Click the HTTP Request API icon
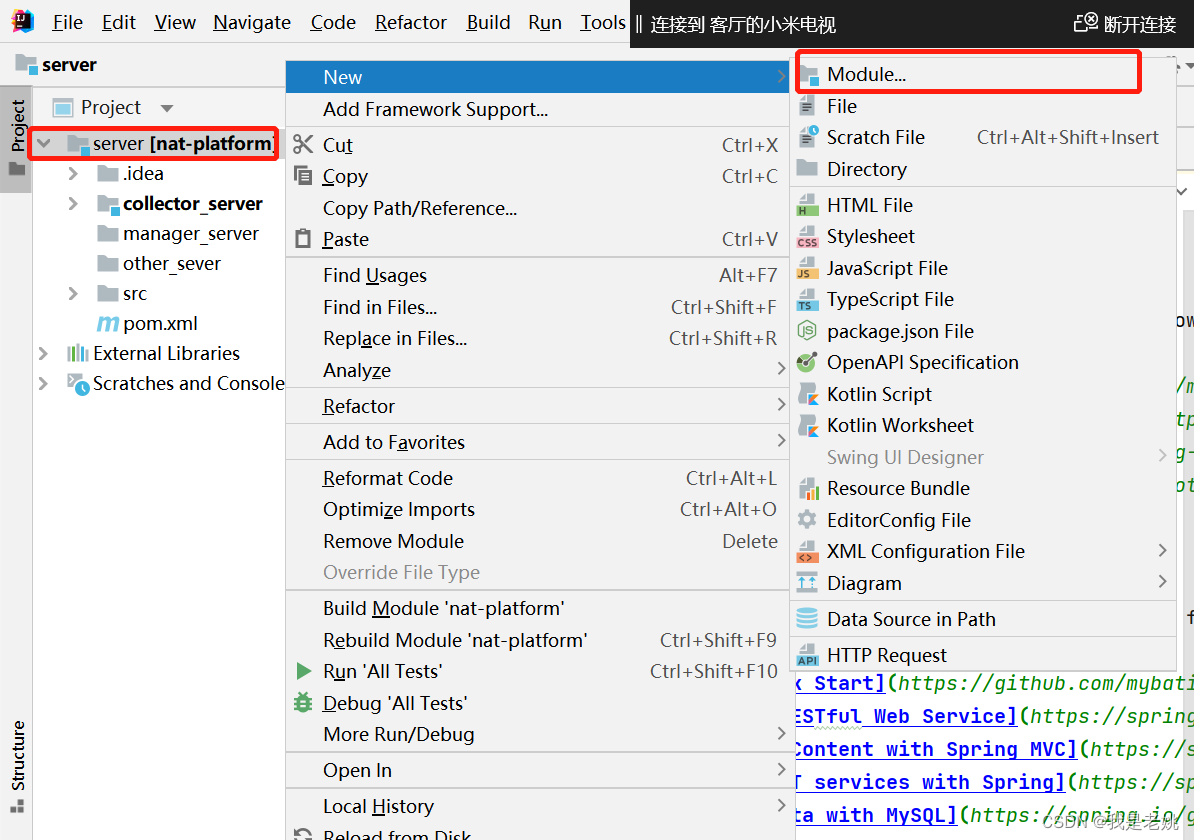 point(807,655)
